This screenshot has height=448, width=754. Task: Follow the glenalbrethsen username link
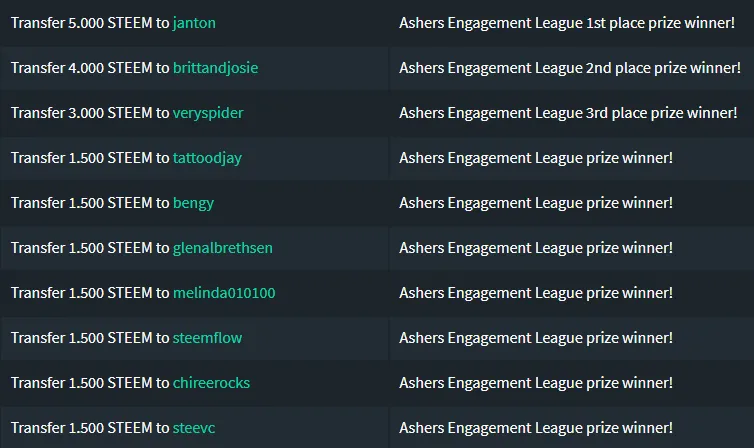pos(223,248)
